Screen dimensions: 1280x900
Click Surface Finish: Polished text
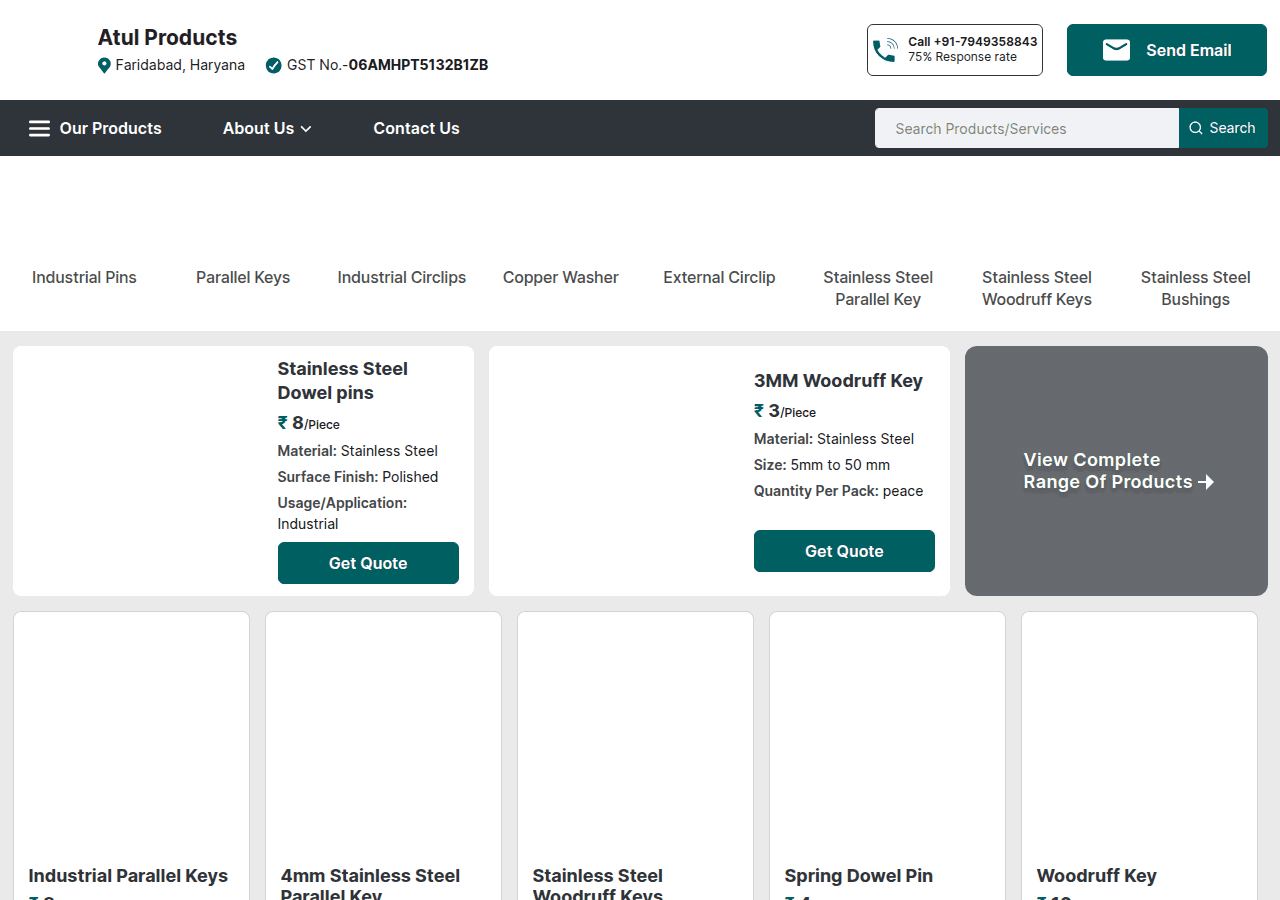[x=358, y=477]
